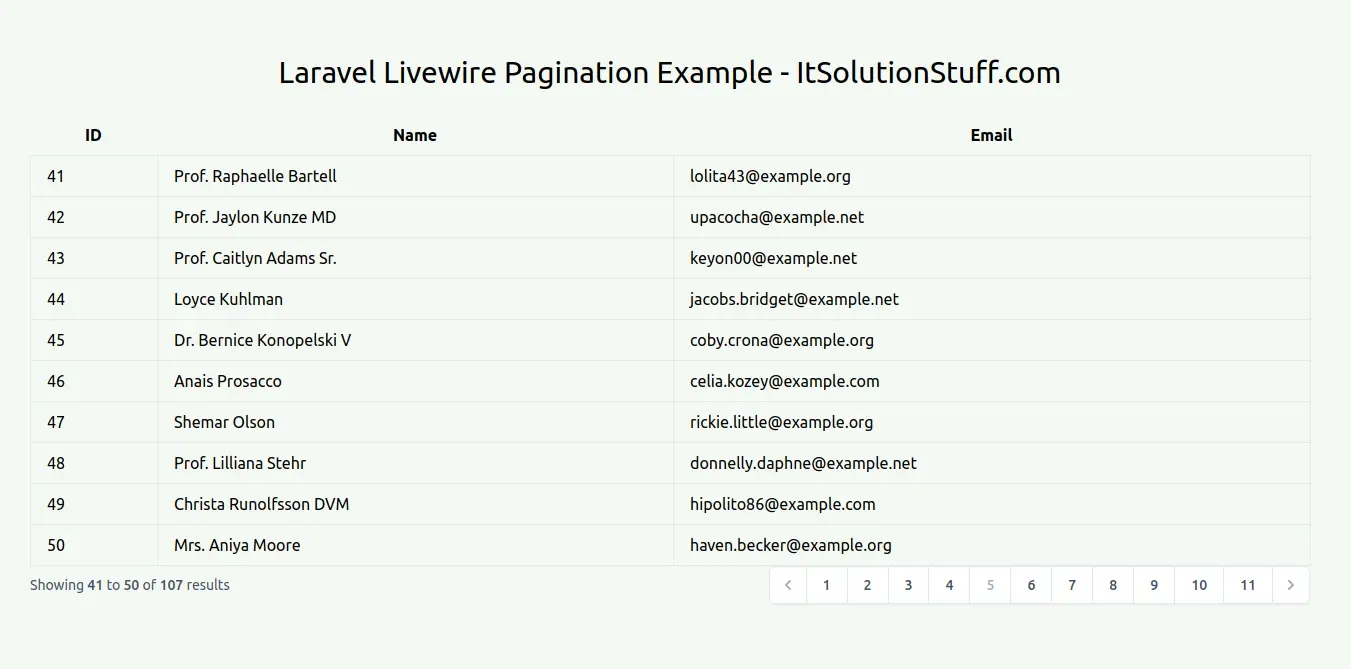1351x669 pixels.
Task: Click email lolita43@example.org
Action: [x=770, y=176]
